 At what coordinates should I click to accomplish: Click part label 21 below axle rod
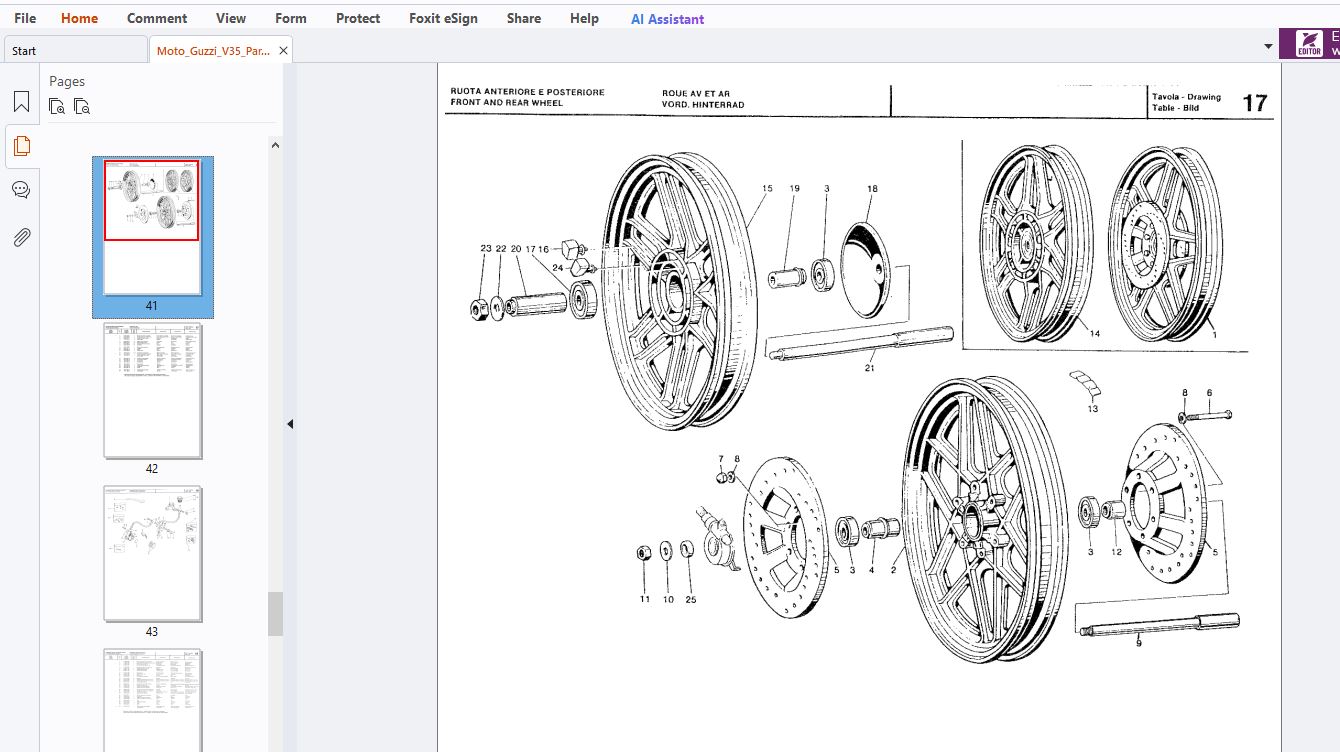tap(870, 367)
